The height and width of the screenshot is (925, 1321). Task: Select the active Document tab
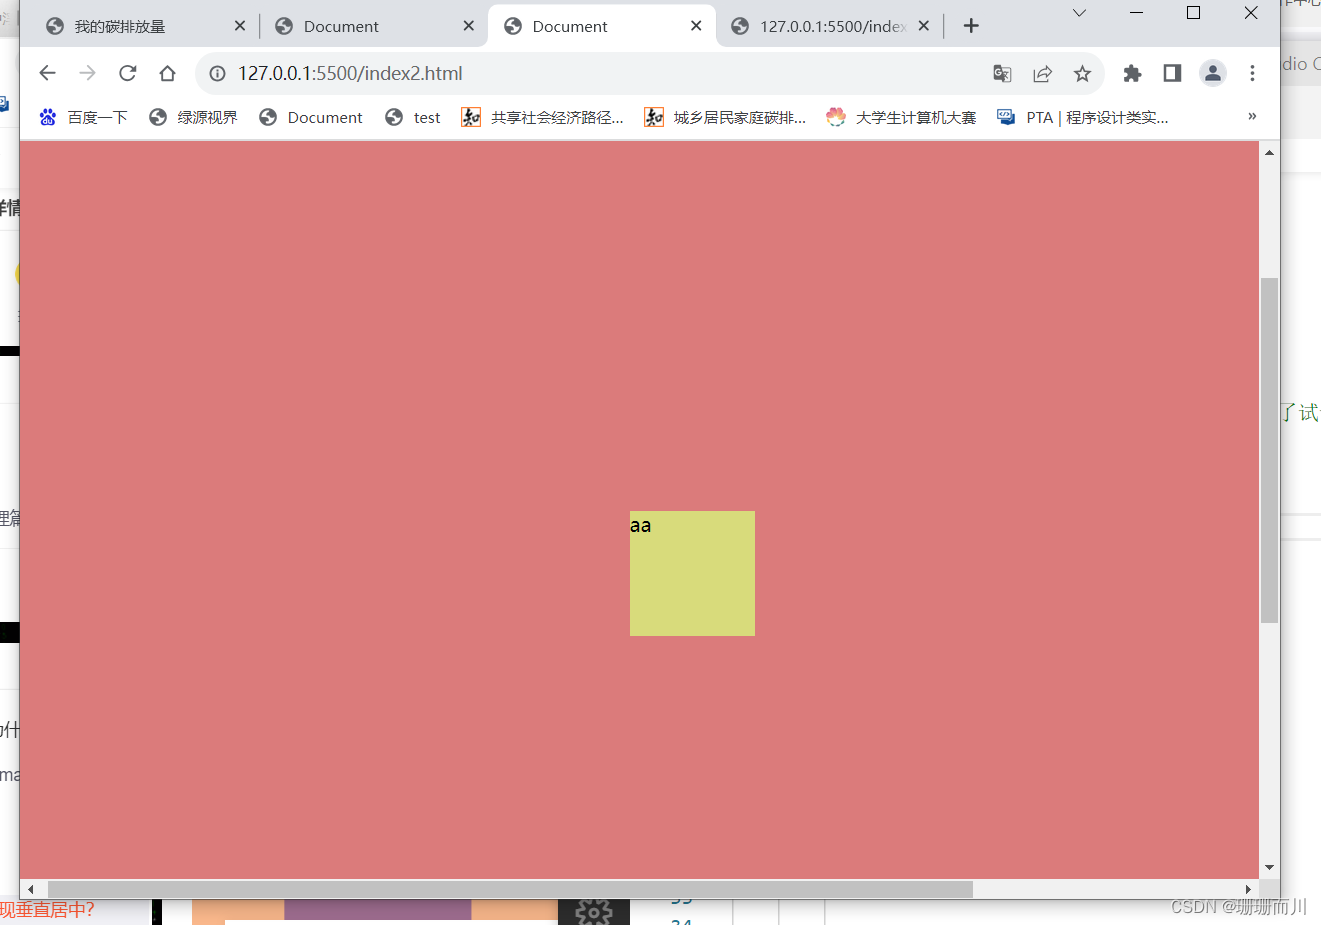tap(602, 26)
